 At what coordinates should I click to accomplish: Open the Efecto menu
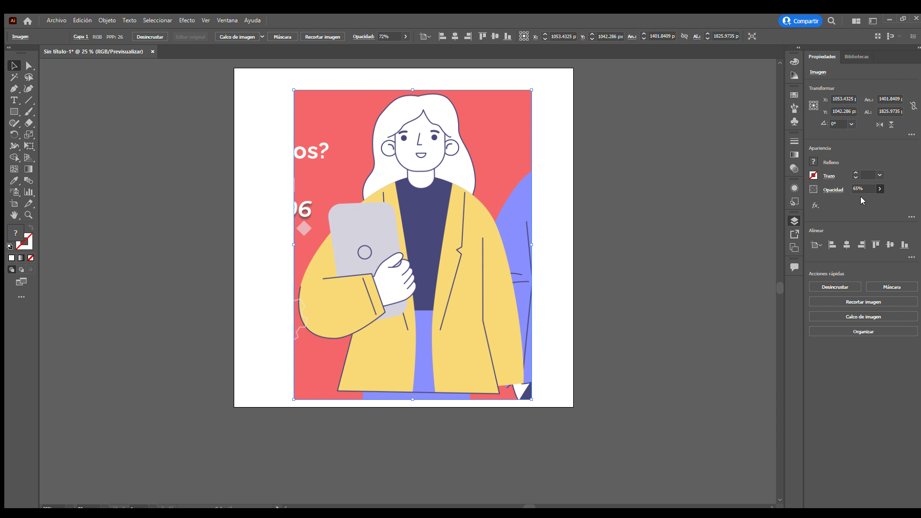(187, 20)
